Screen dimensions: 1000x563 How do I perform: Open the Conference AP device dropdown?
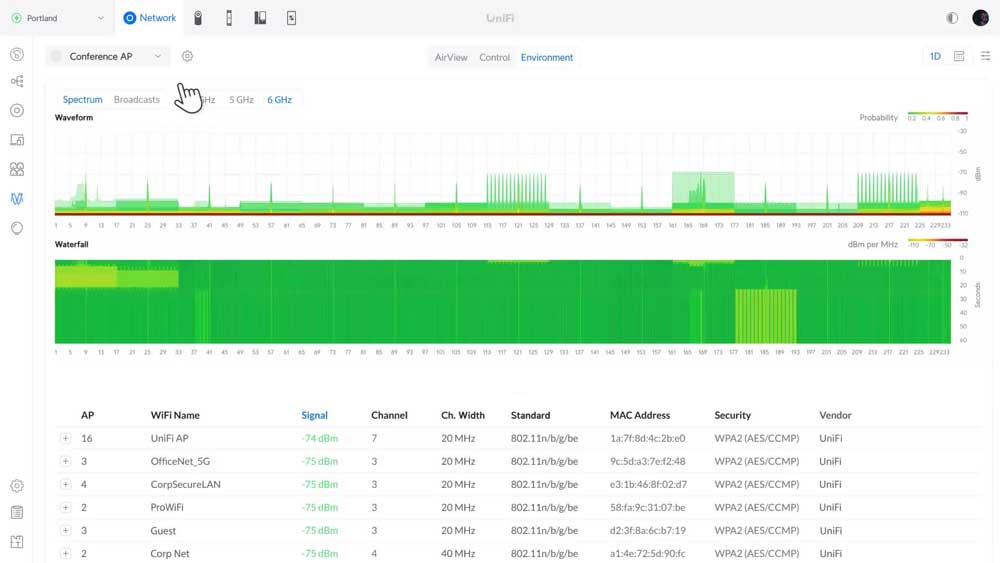tap(108, 57)
